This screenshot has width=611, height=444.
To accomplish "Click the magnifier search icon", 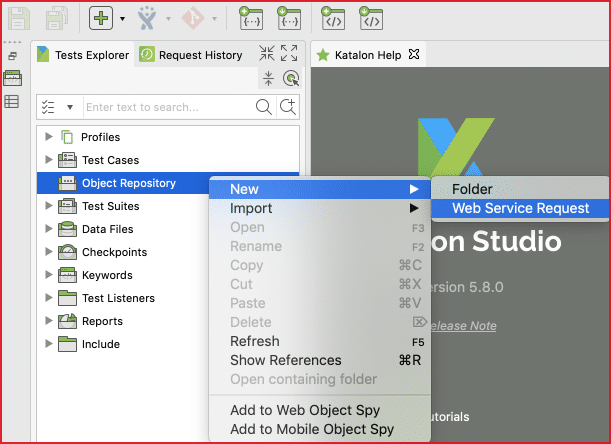I will coord(264,107).
